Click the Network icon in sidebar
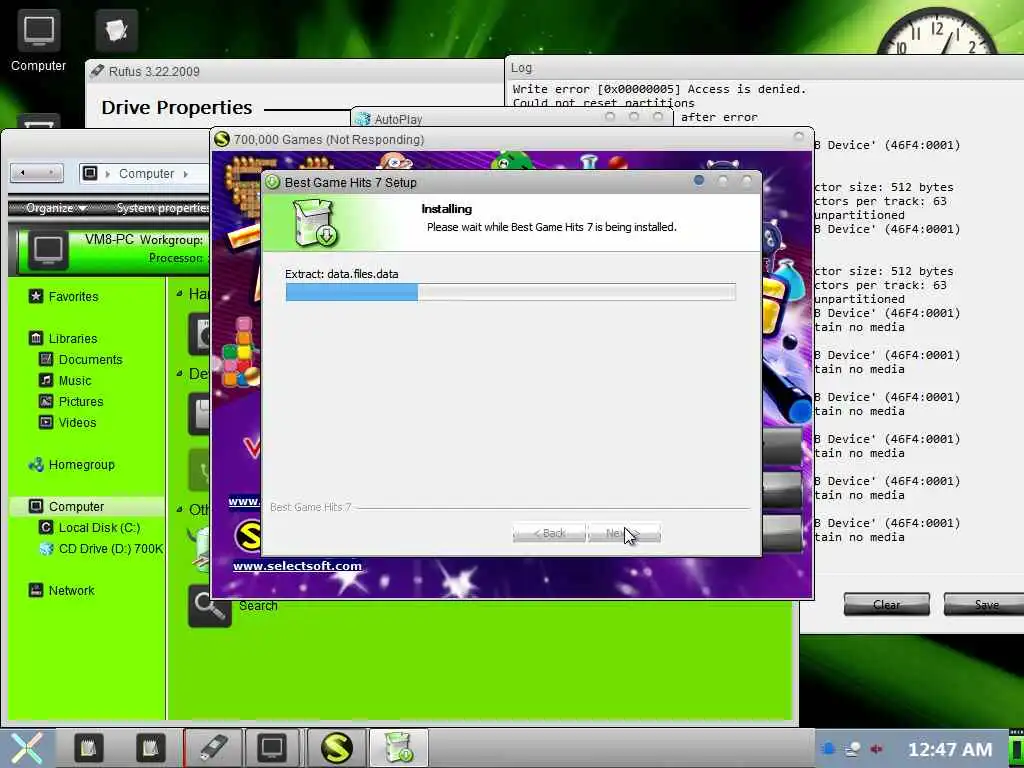 click(x=36, y=590)
